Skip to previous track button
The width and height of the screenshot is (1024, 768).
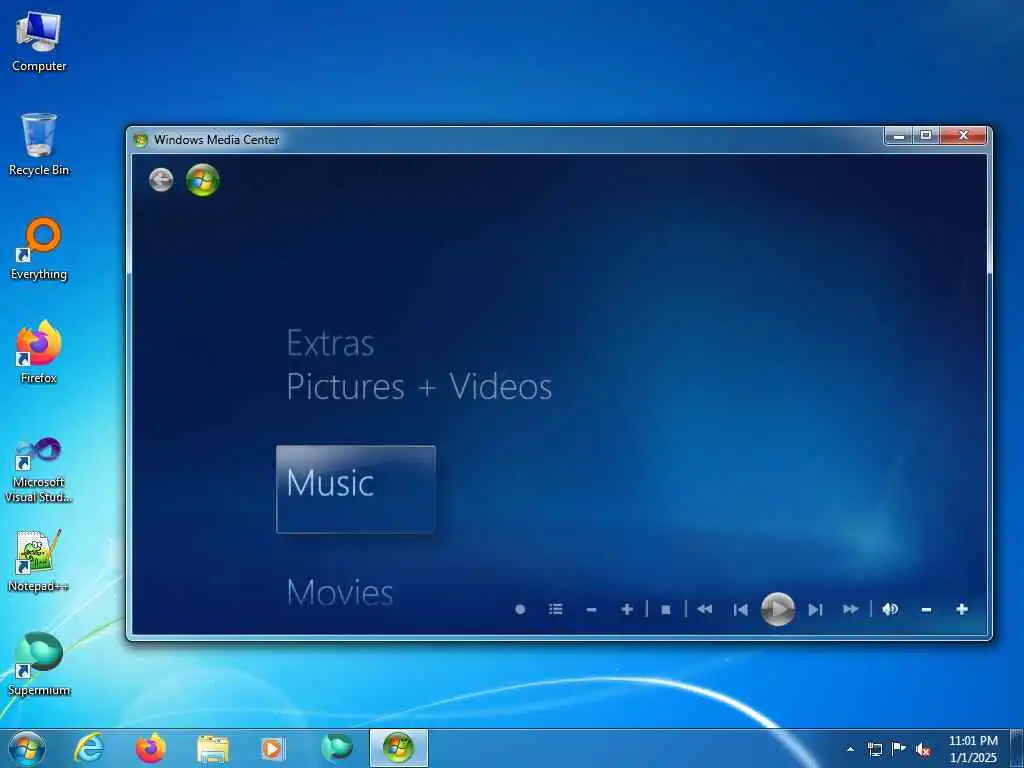click(x=741, y=609)
